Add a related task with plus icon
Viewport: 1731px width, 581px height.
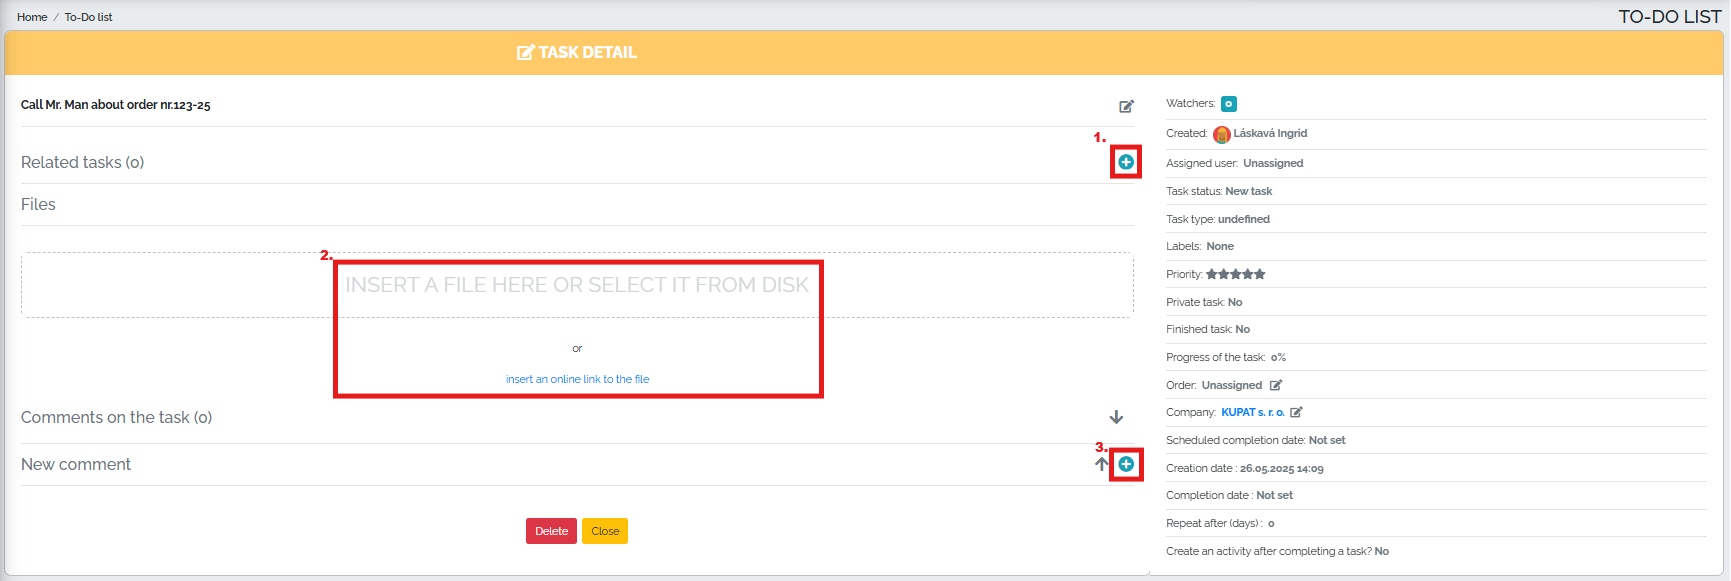point(1126,162)
